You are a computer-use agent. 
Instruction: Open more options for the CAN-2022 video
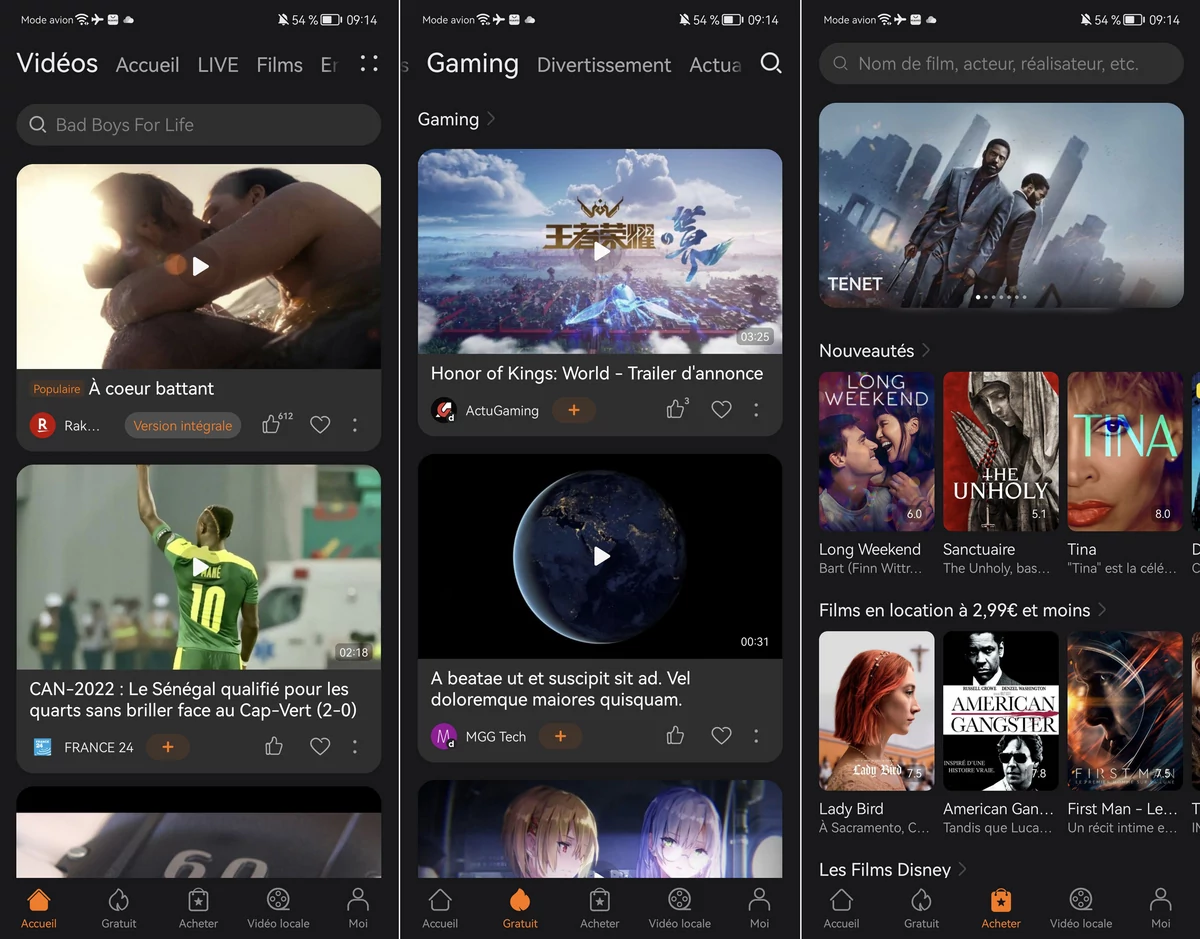(x=355, y=746)
